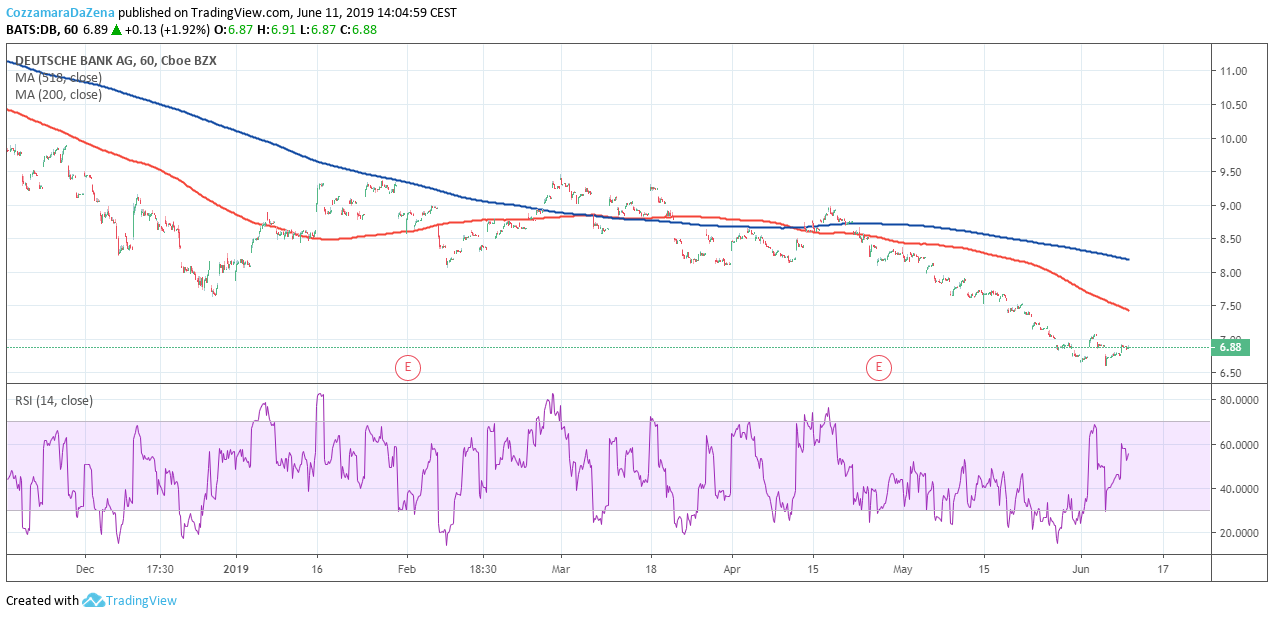Click the BATS:DB symbol in the header
This screenshot has height=618, width=1274.
32,30
